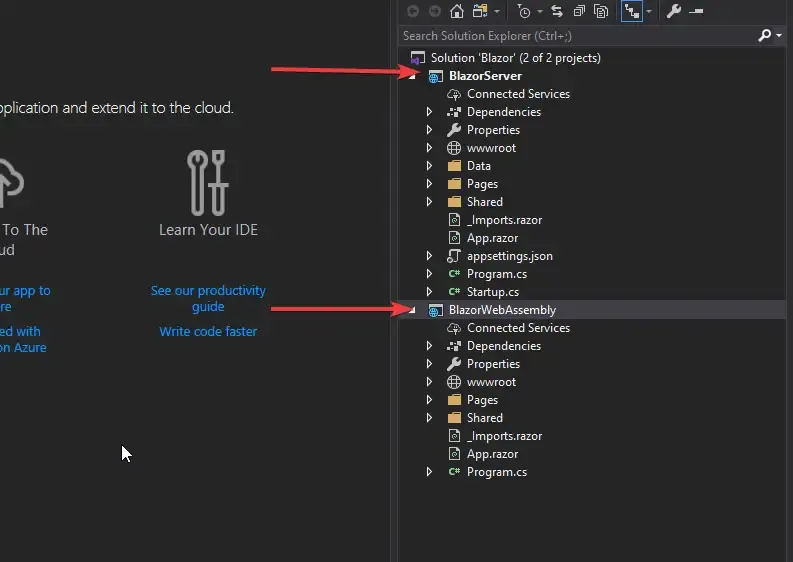Select Connected Services under BlazorWebAssembly
The height and width of the screenshot is (562, 793).
tap(518, 328)
